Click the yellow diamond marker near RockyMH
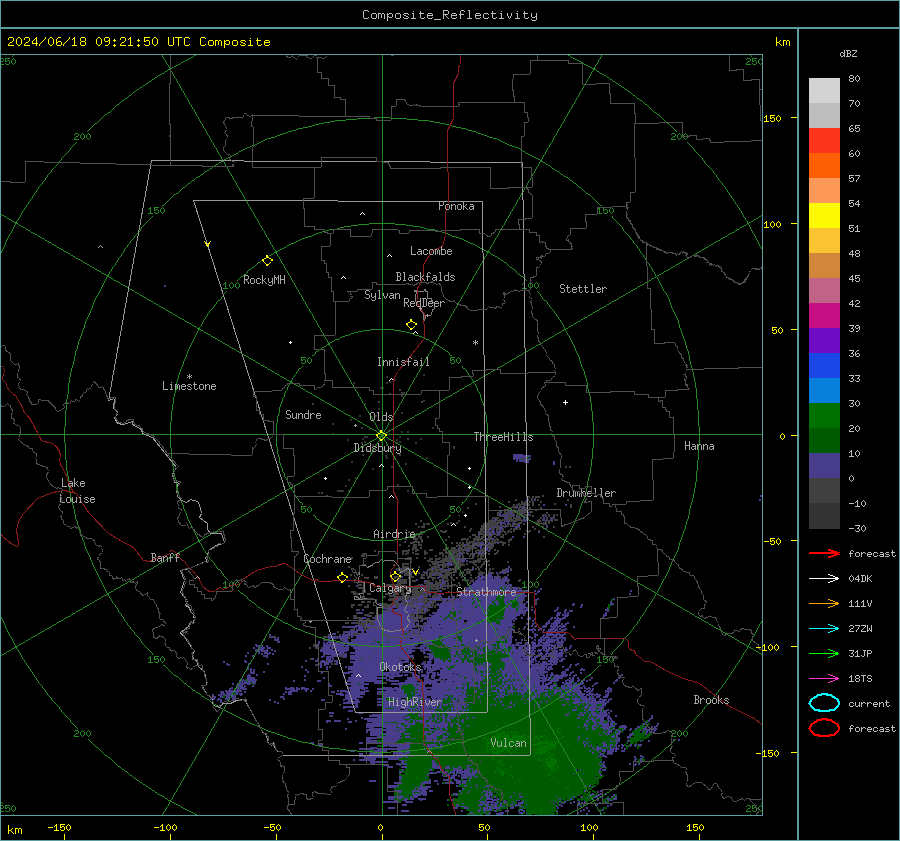 (x=267, y=261)
